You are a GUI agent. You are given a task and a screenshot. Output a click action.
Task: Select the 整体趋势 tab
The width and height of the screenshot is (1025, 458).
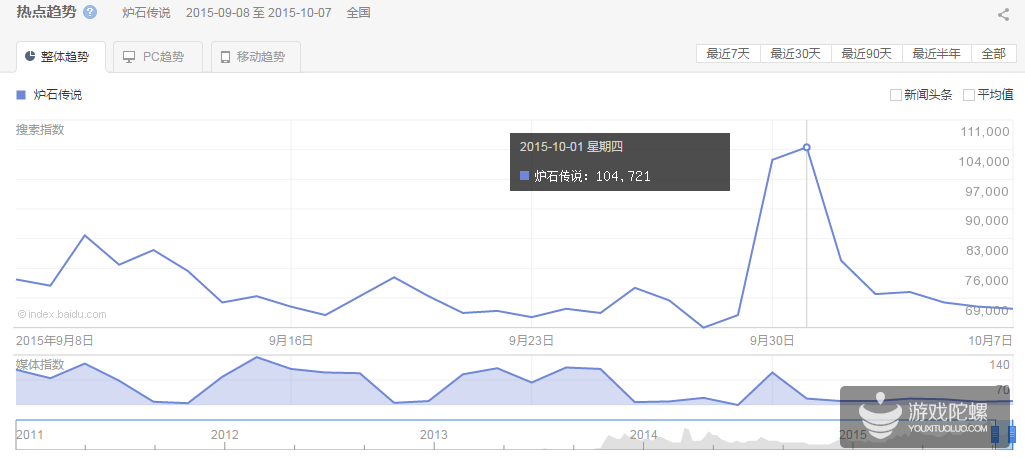pyautogui.click(x=62, y=56)
